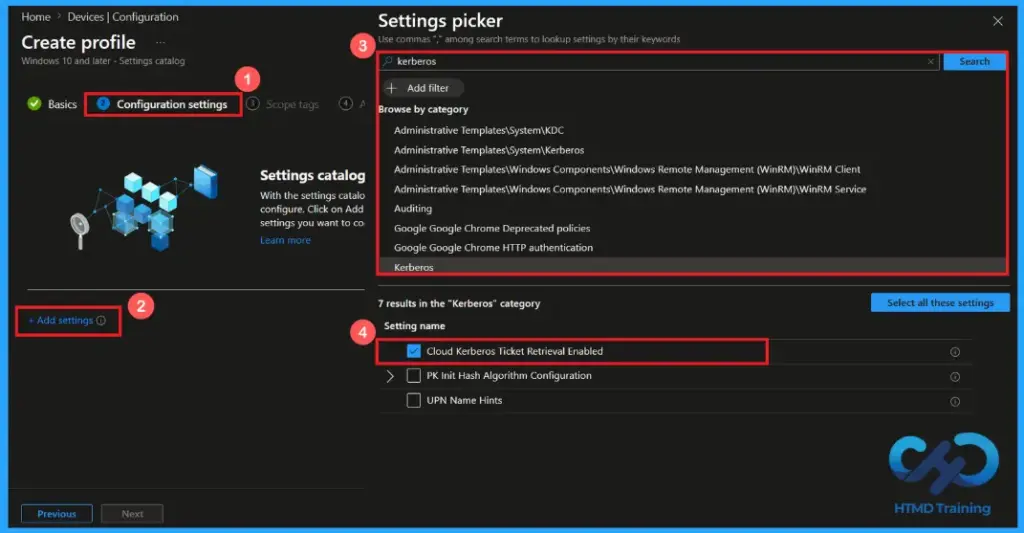1024x533 pixels.
Task: Click the Basics completed checkmark icon
Action: click(34, 104)
